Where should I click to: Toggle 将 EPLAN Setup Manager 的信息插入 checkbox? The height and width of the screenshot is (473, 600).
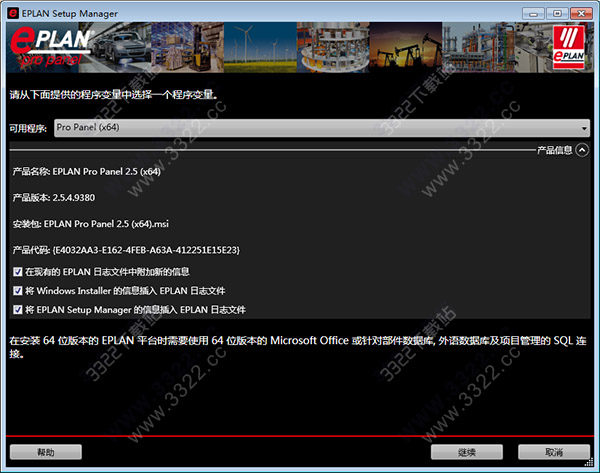click(x=18, y=310)
